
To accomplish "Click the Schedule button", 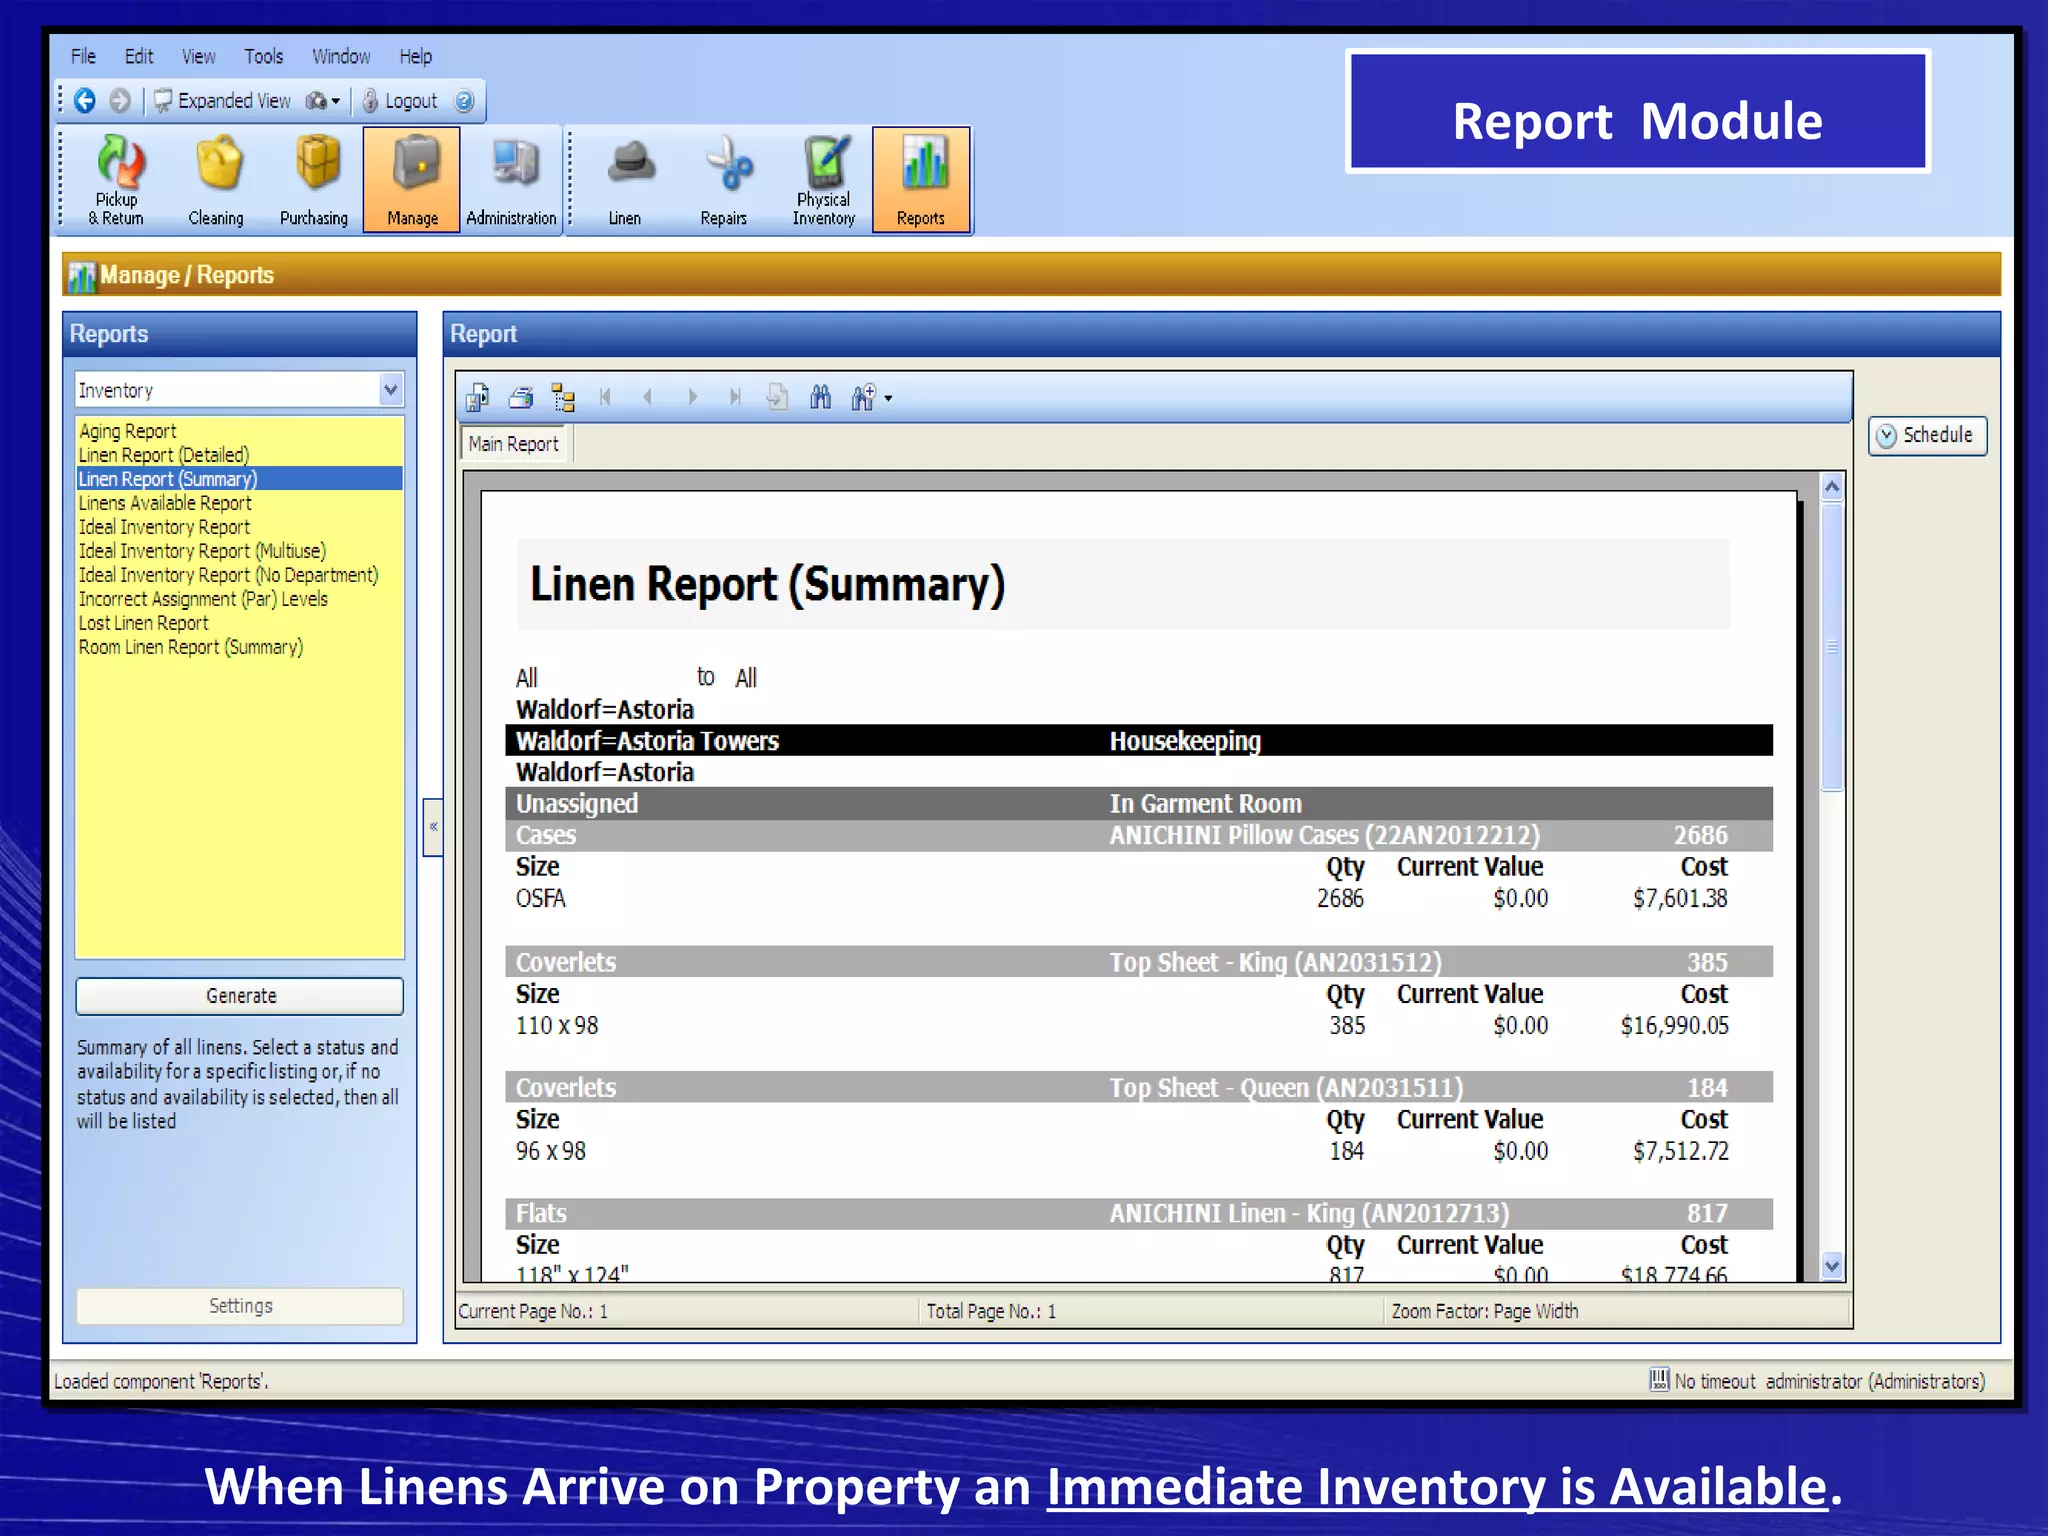I will (1927, 436).
